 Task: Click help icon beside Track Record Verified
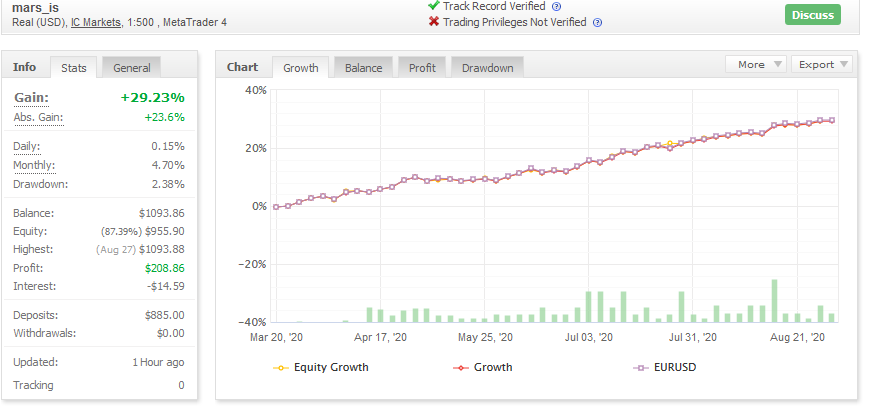tap(557, 7)
